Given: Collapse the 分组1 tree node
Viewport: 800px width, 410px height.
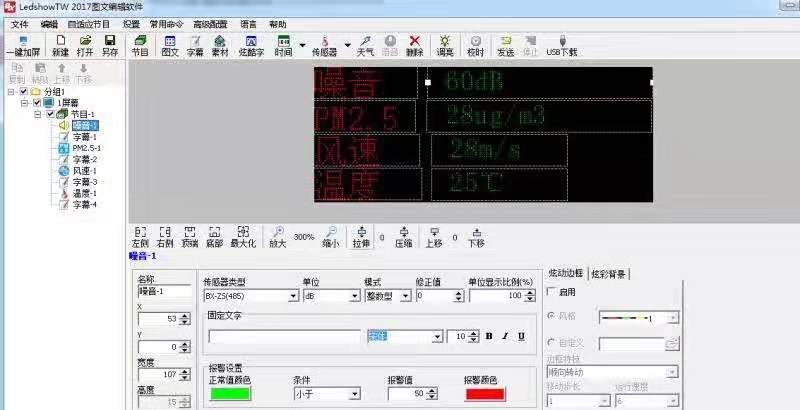Looking at the screenshot, I should [11, 92].
